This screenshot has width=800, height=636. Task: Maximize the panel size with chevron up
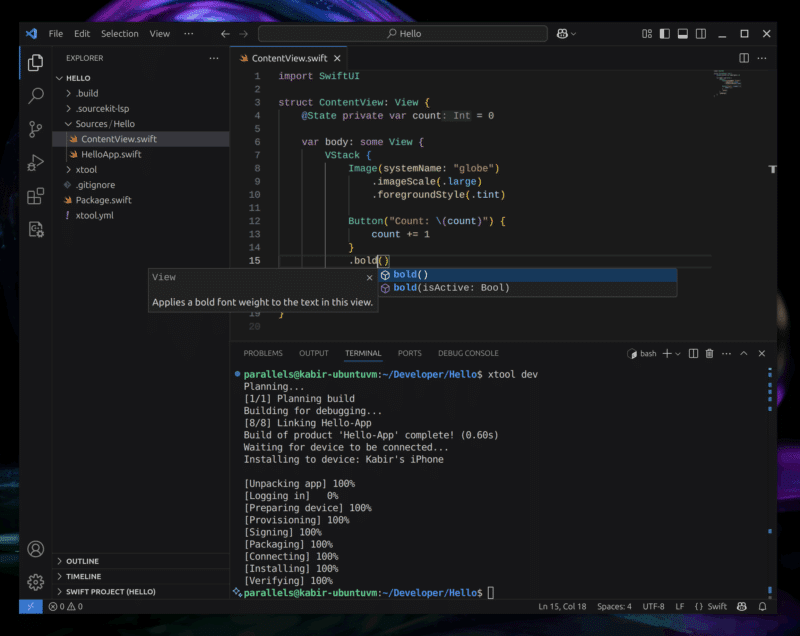[744, 353]
